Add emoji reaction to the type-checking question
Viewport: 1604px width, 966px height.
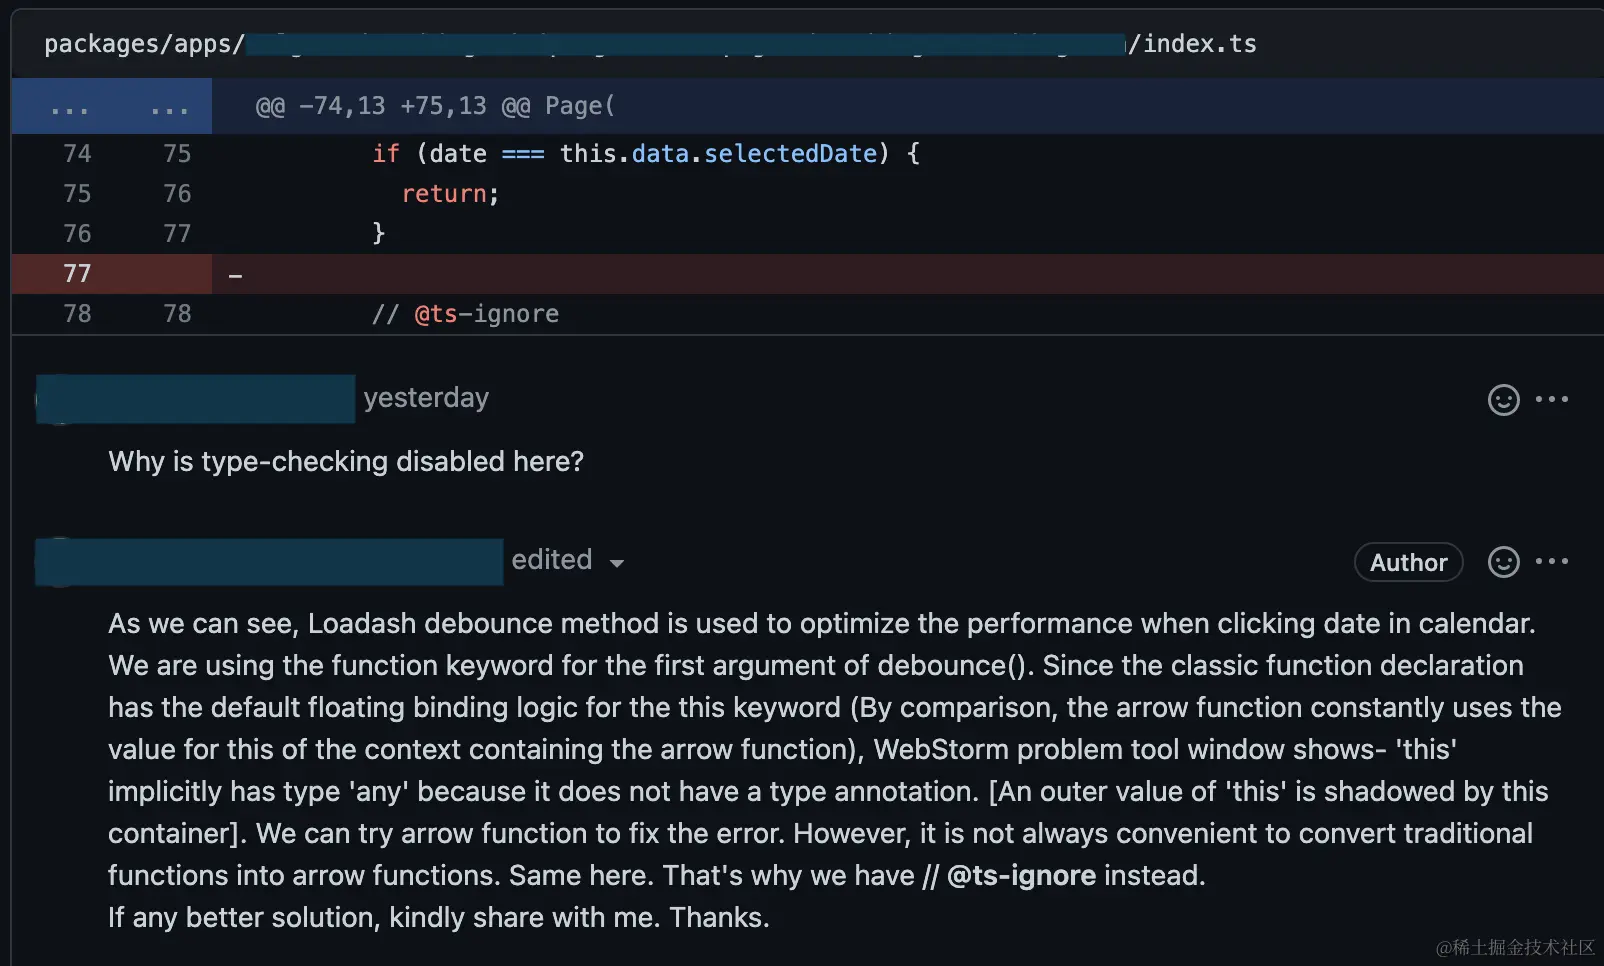tap(1503, 400)
